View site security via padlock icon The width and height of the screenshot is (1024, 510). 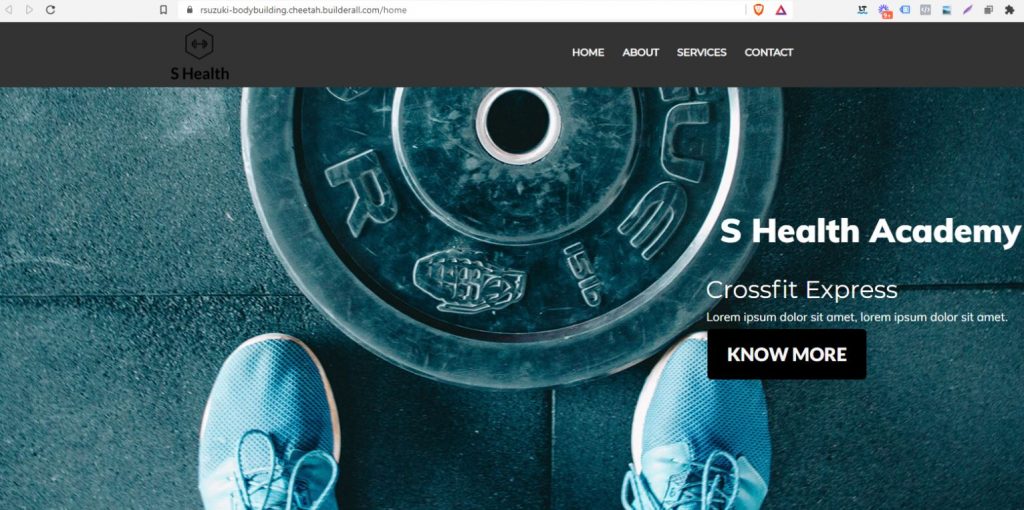click(190, 10)
